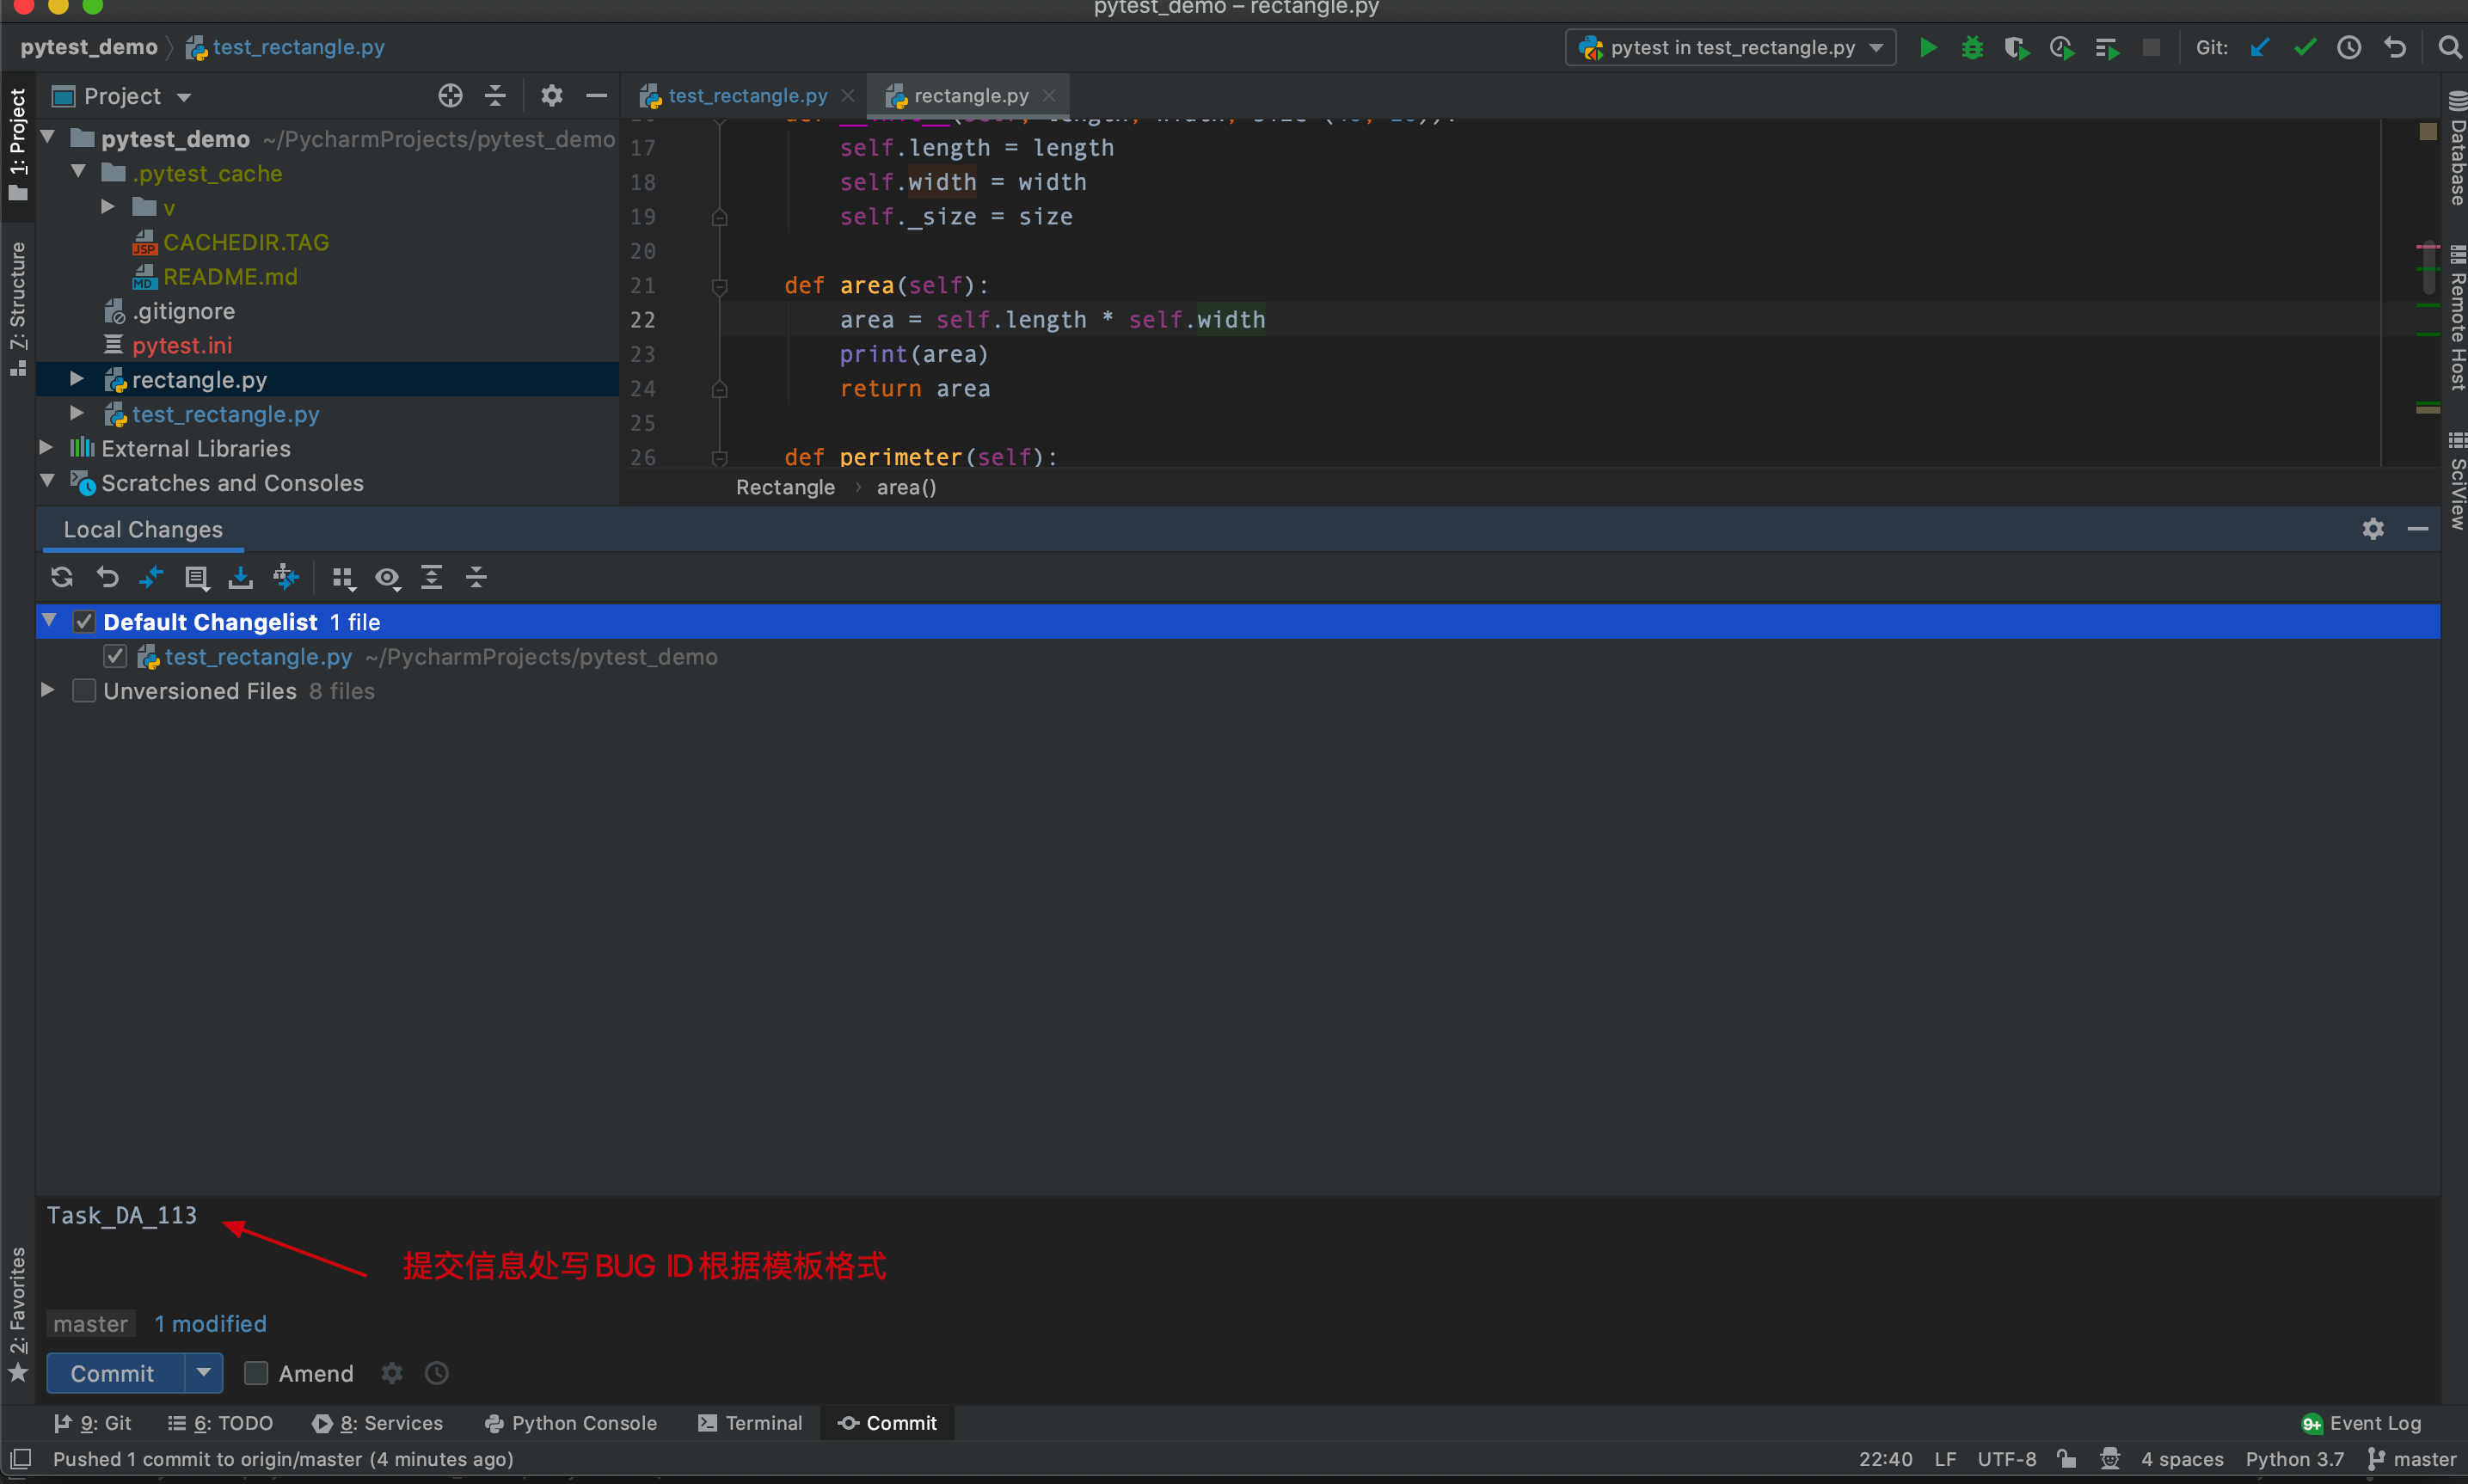Show Git history clock icon
The width and height of the screenshot is (2468, 1484).
coord(2349,47)
